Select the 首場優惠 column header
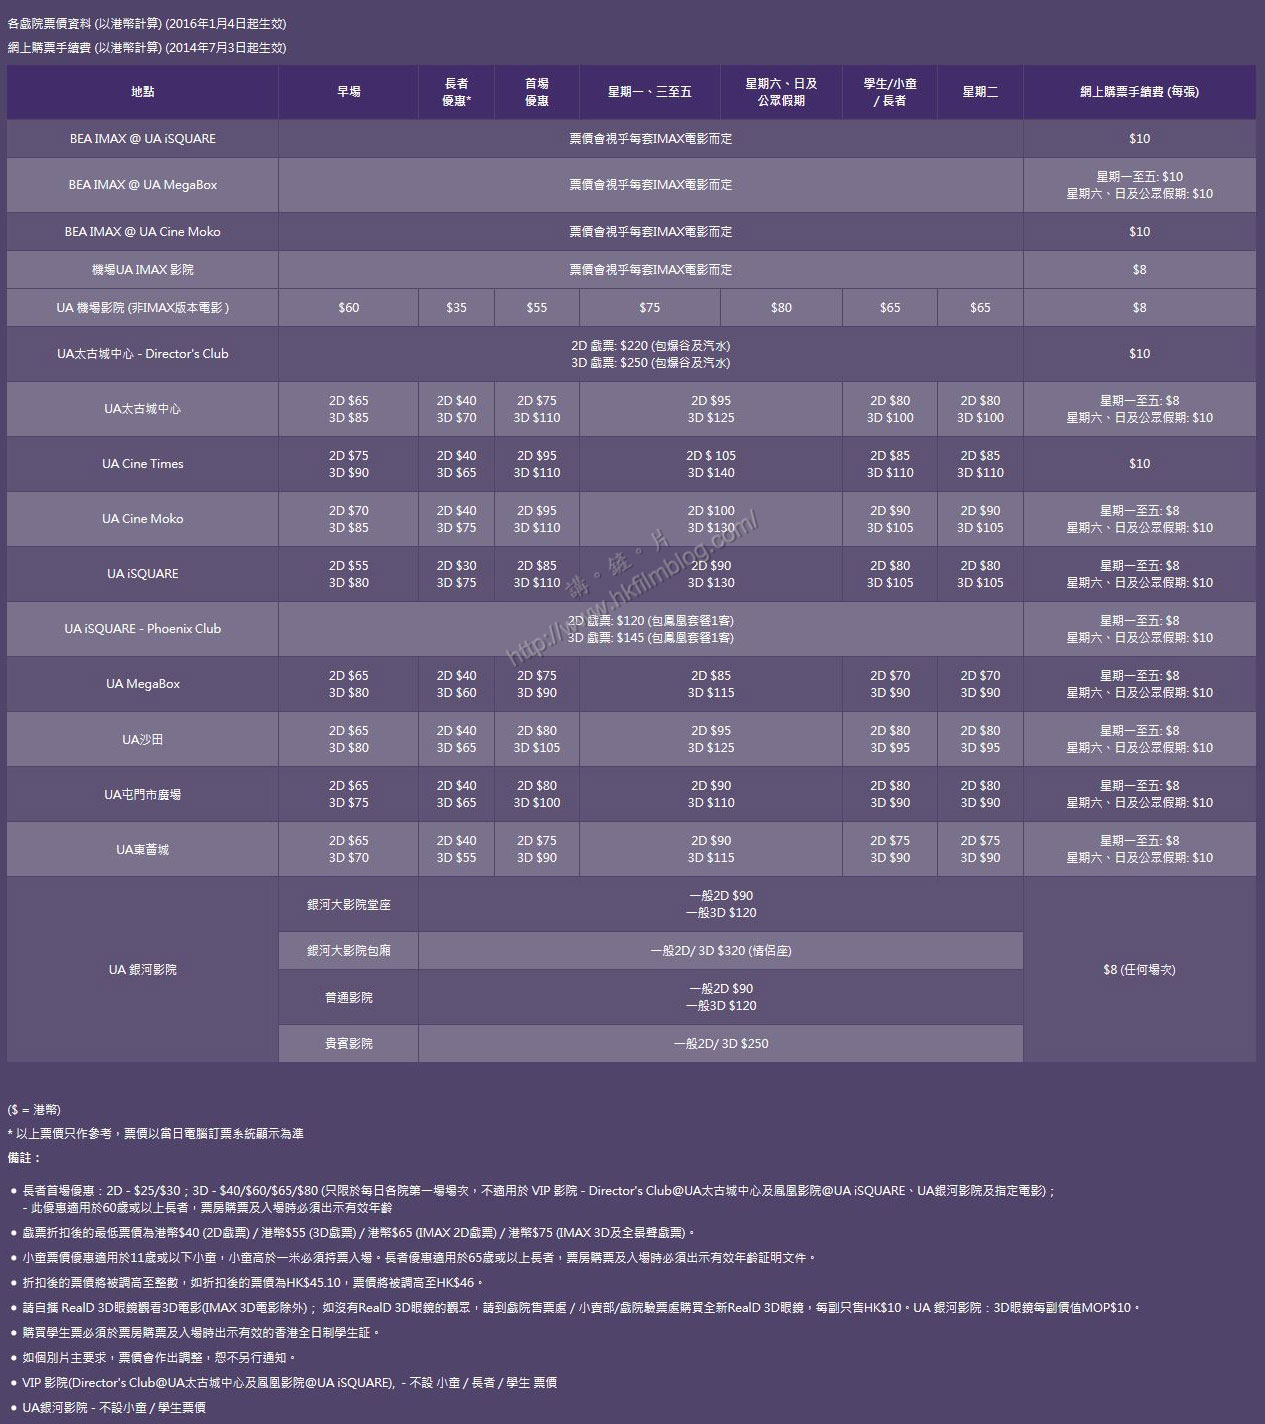Image resolution: width=1265 pixels, height=1424 pixels. [537, 91]
